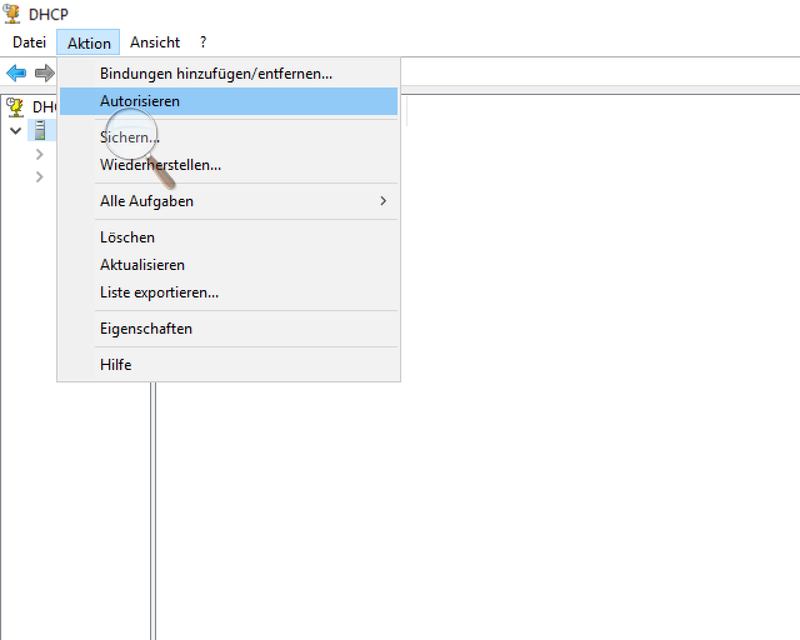Click the gray Forward arrow toolbar icon
Screen dimensions: 800x640
44,73
